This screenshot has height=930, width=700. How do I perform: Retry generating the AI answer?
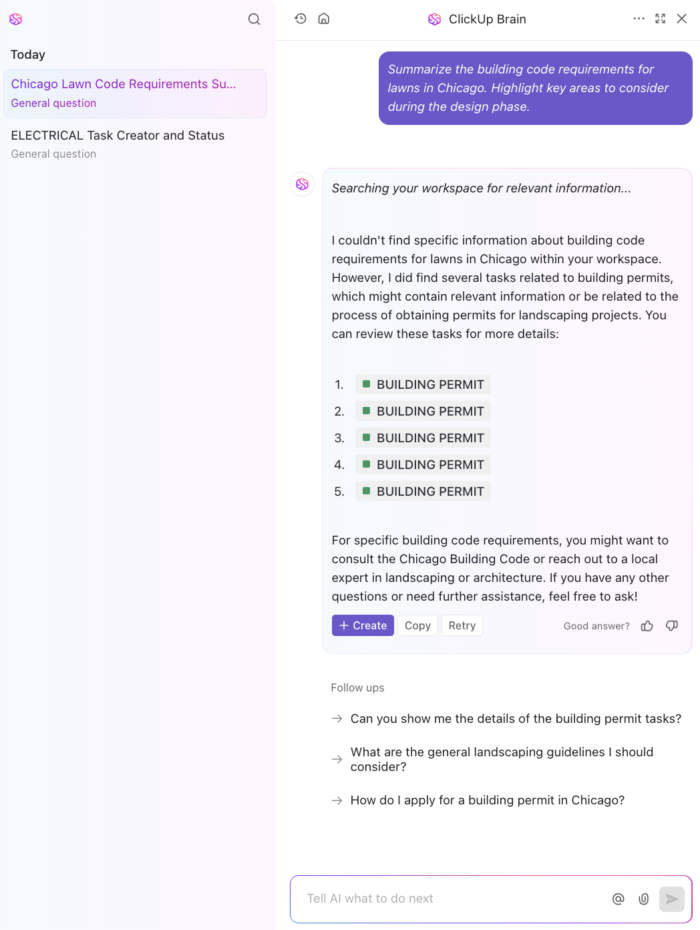click(462, 625)
